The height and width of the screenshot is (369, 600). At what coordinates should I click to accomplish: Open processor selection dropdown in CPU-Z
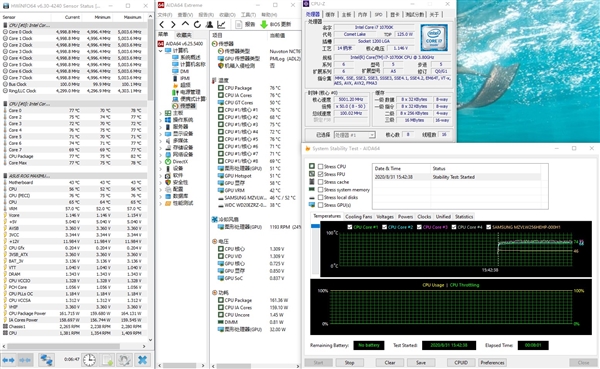(x=372, y=135)
